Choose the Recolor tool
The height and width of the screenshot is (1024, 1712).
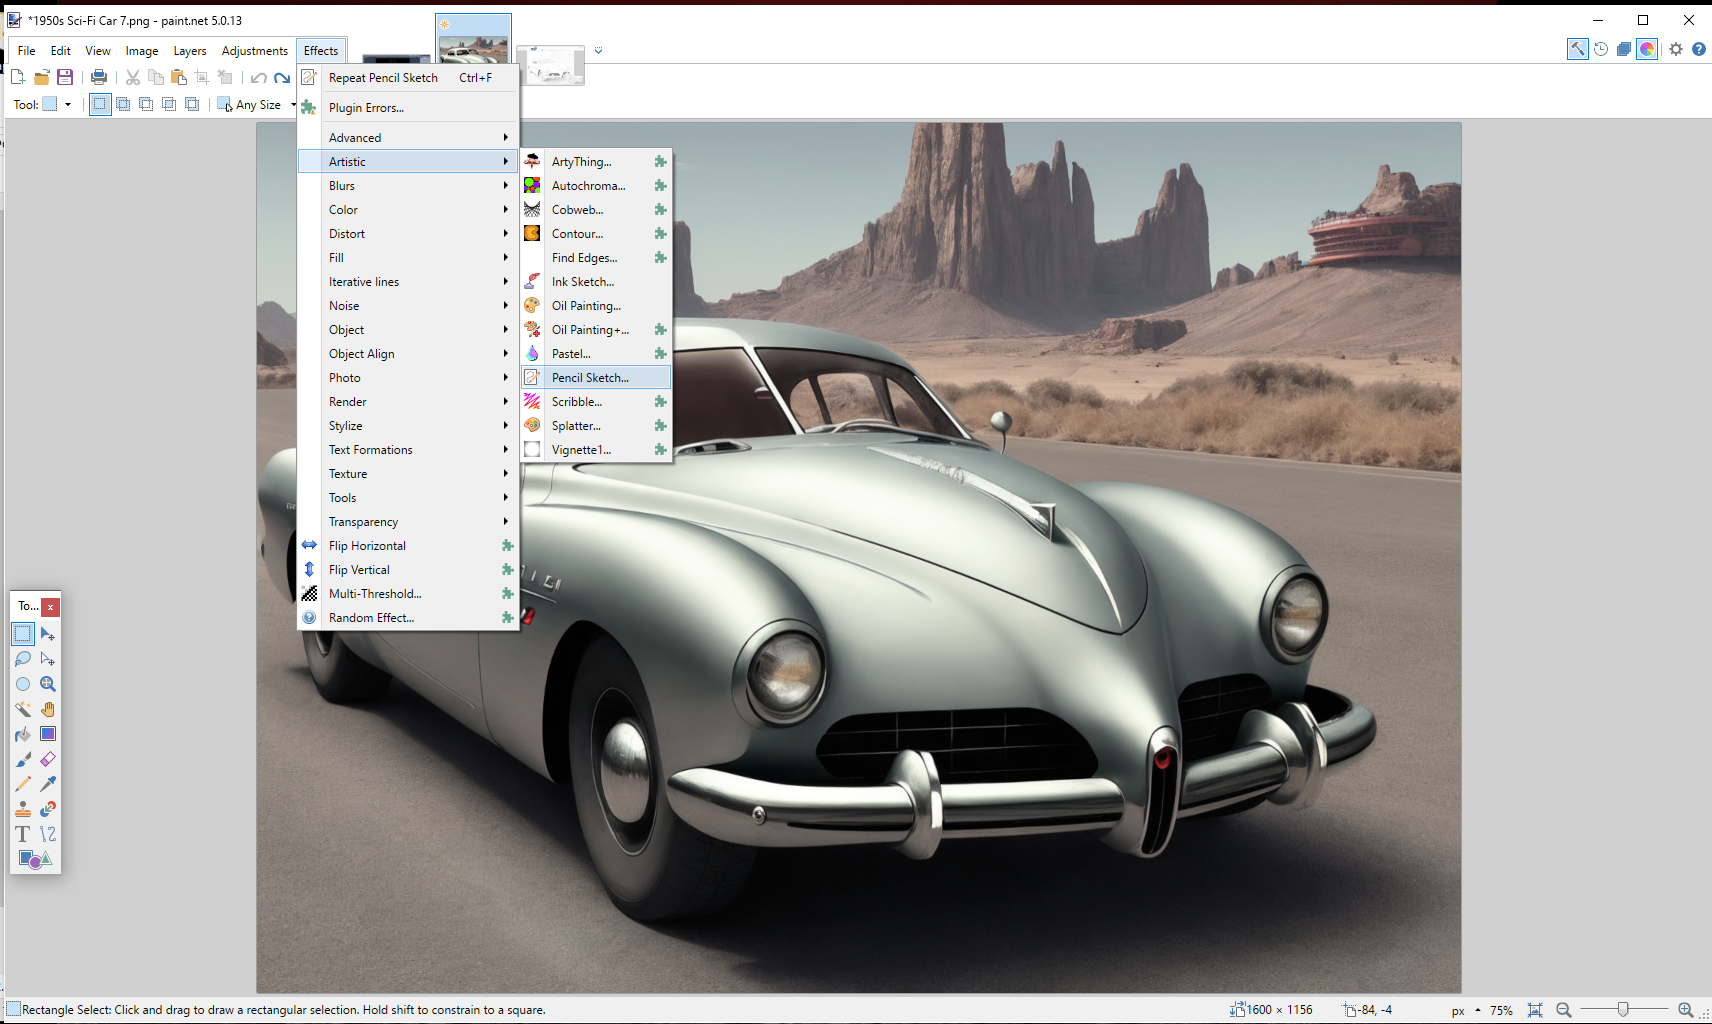[x=47, y=809]
